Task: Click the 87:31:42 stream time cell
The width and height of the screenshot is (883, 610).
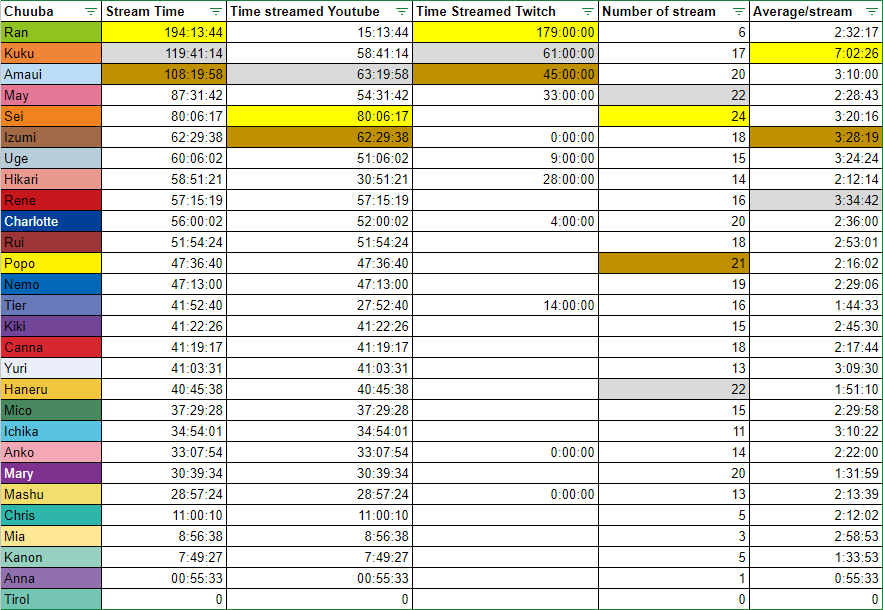Action: [164, 96]
